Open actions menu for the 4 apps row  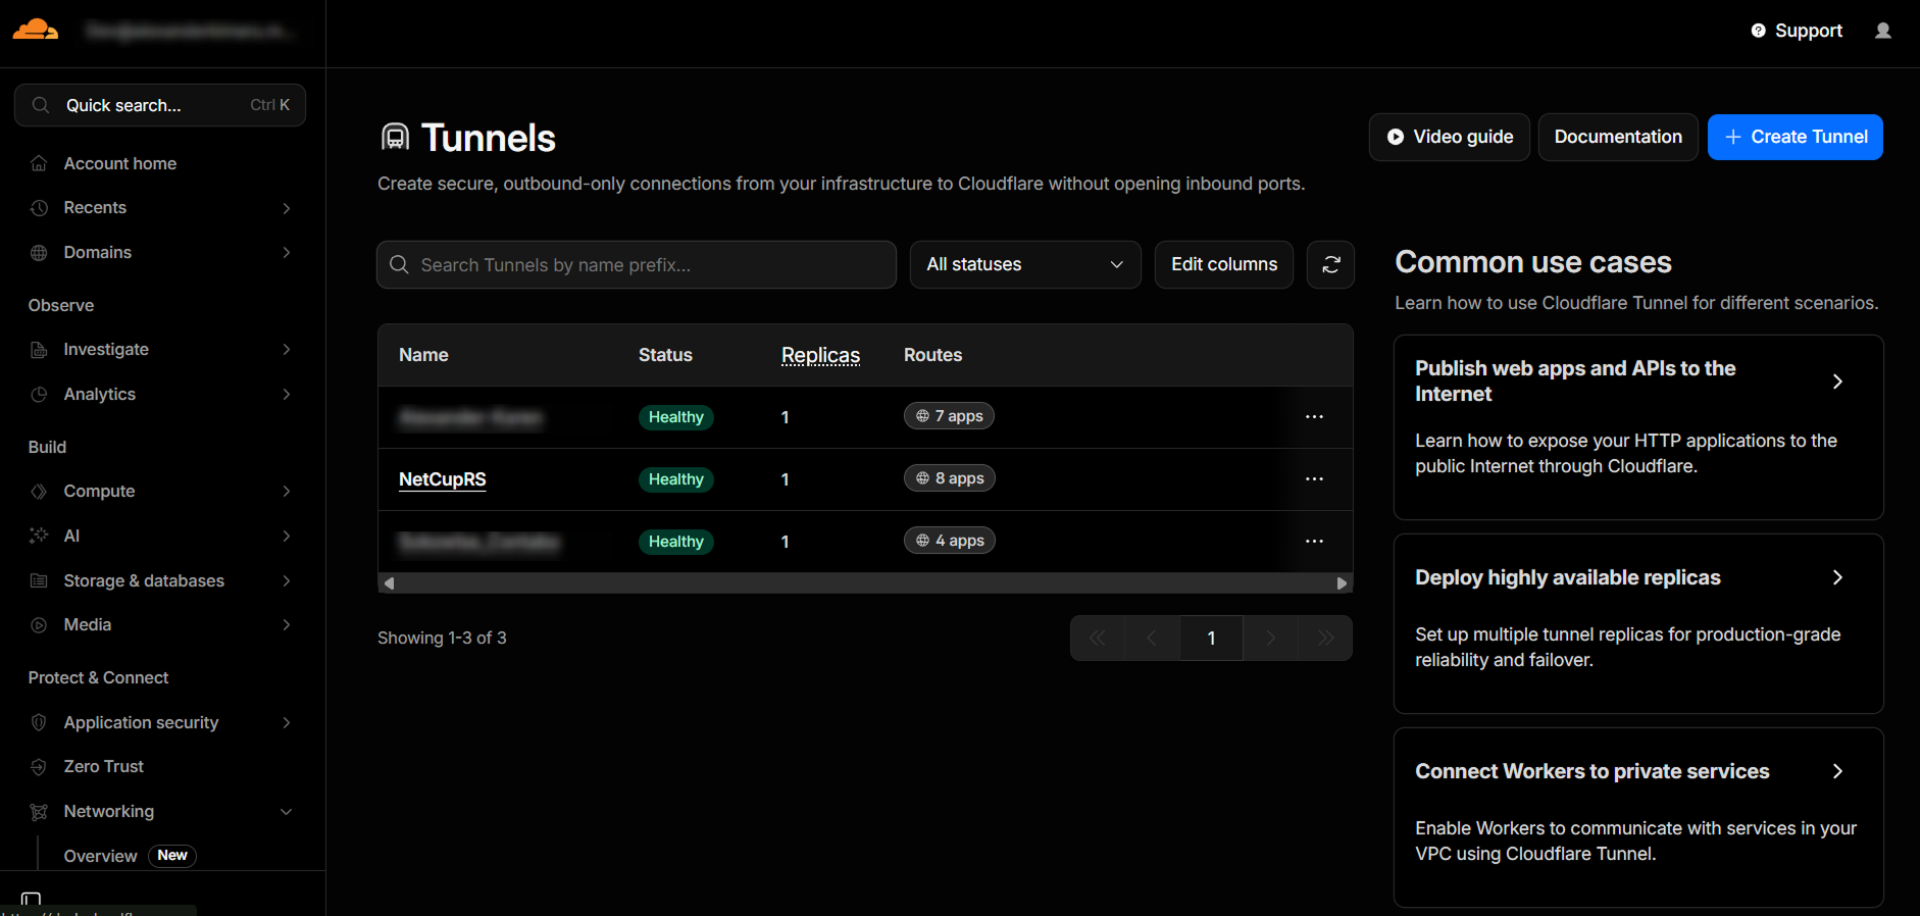1314,541
